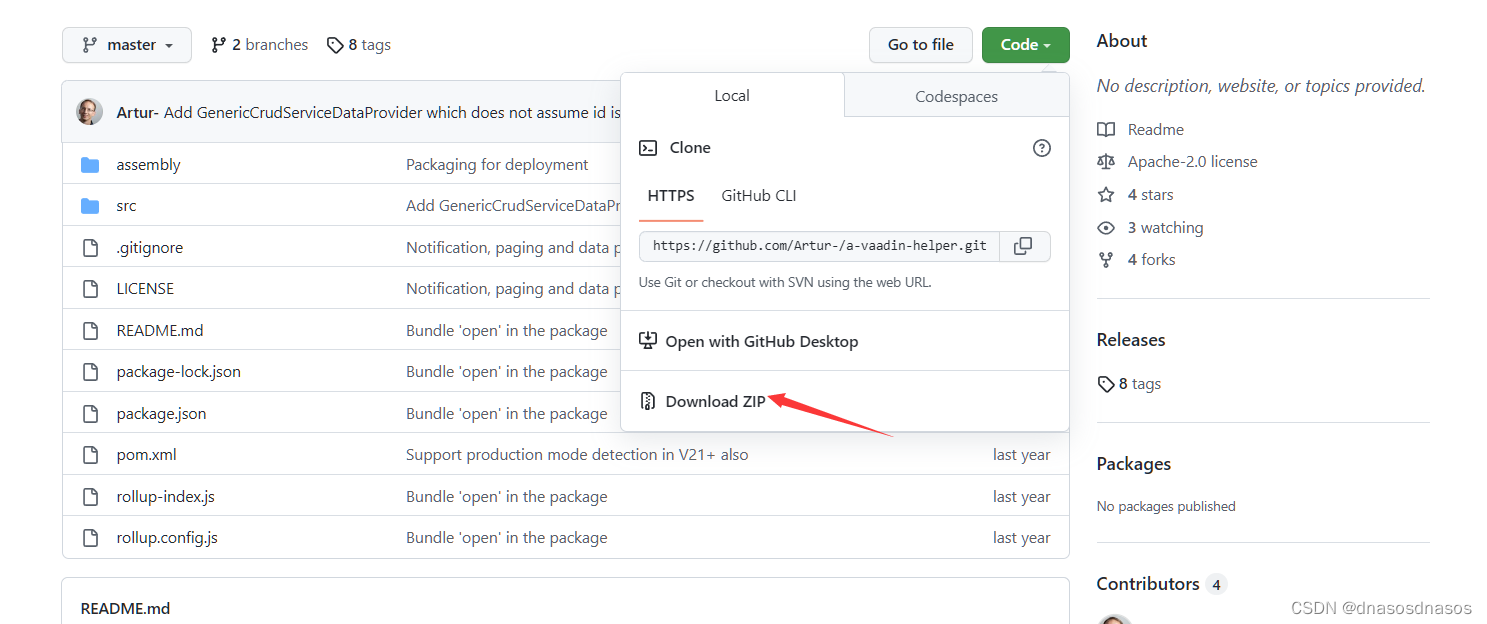The image size is (1487, 624).
Task: Click the package.json file icon
Action: [90, 413]
